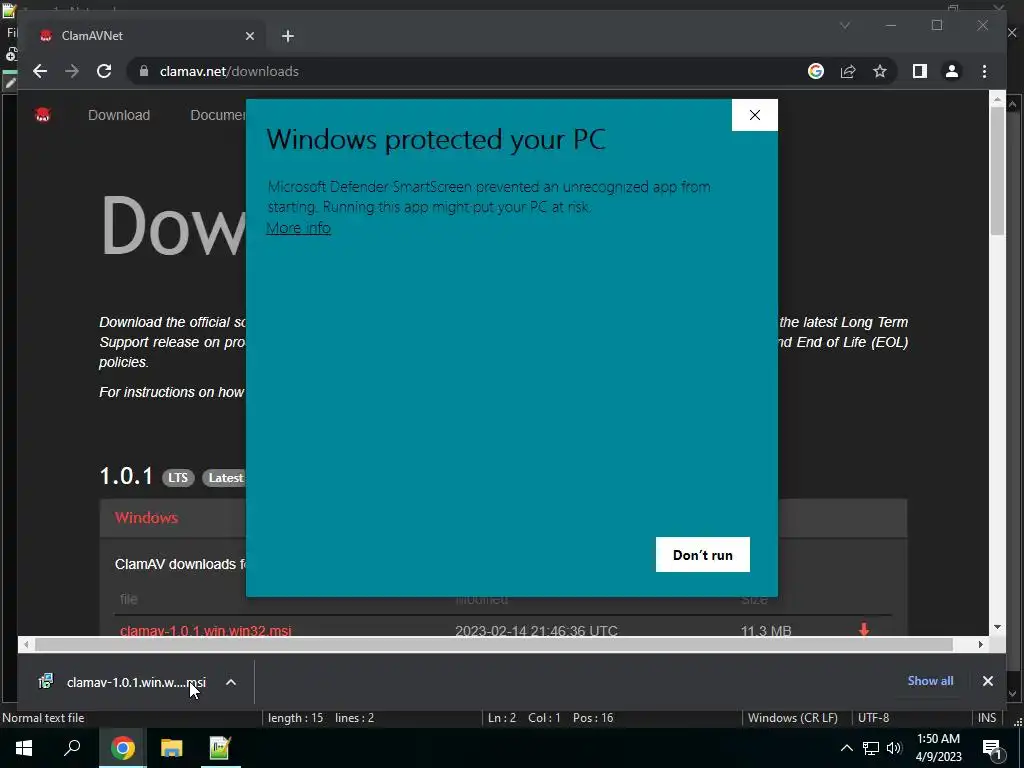Click Show all downloads
Screen dimensions: 1024x768
pos(930,680)
